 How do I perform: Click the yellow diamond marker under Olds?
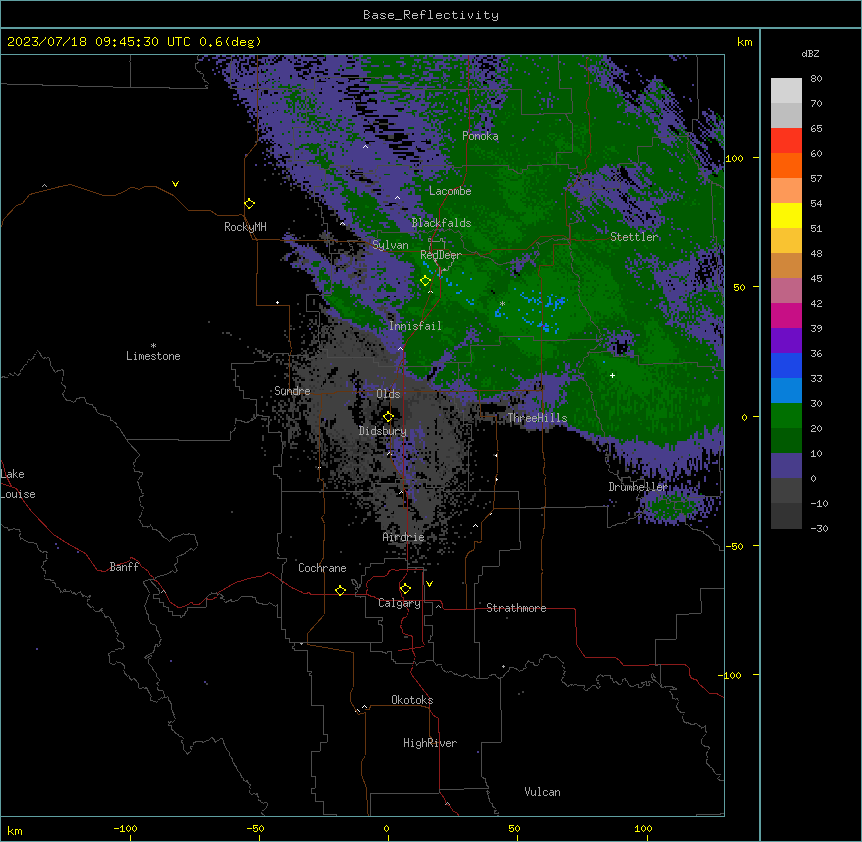[388, 417]
